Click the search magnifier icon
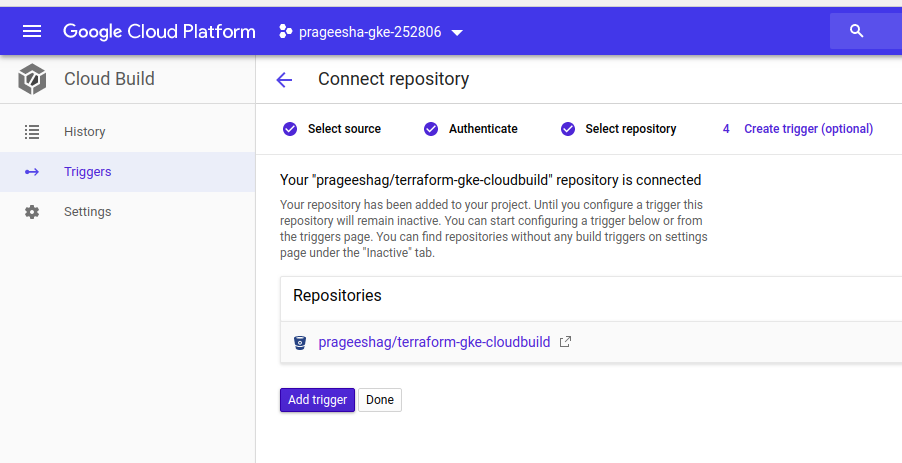 coord(857,31)
